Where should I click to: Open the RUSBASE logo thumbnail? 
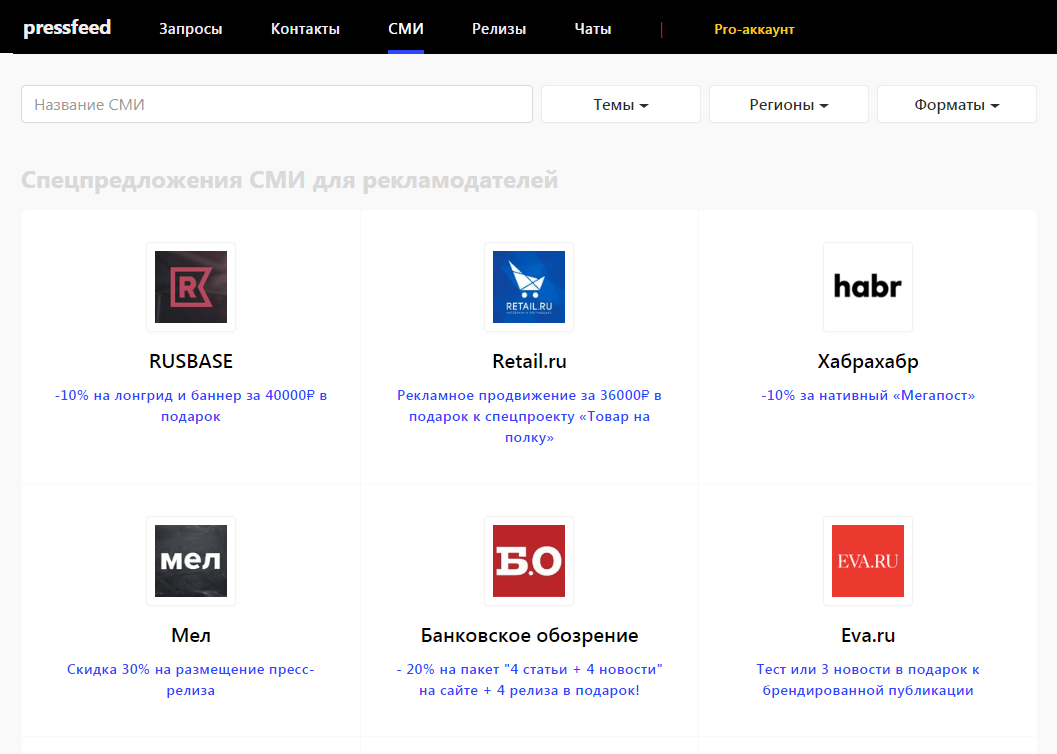(190, 287)
